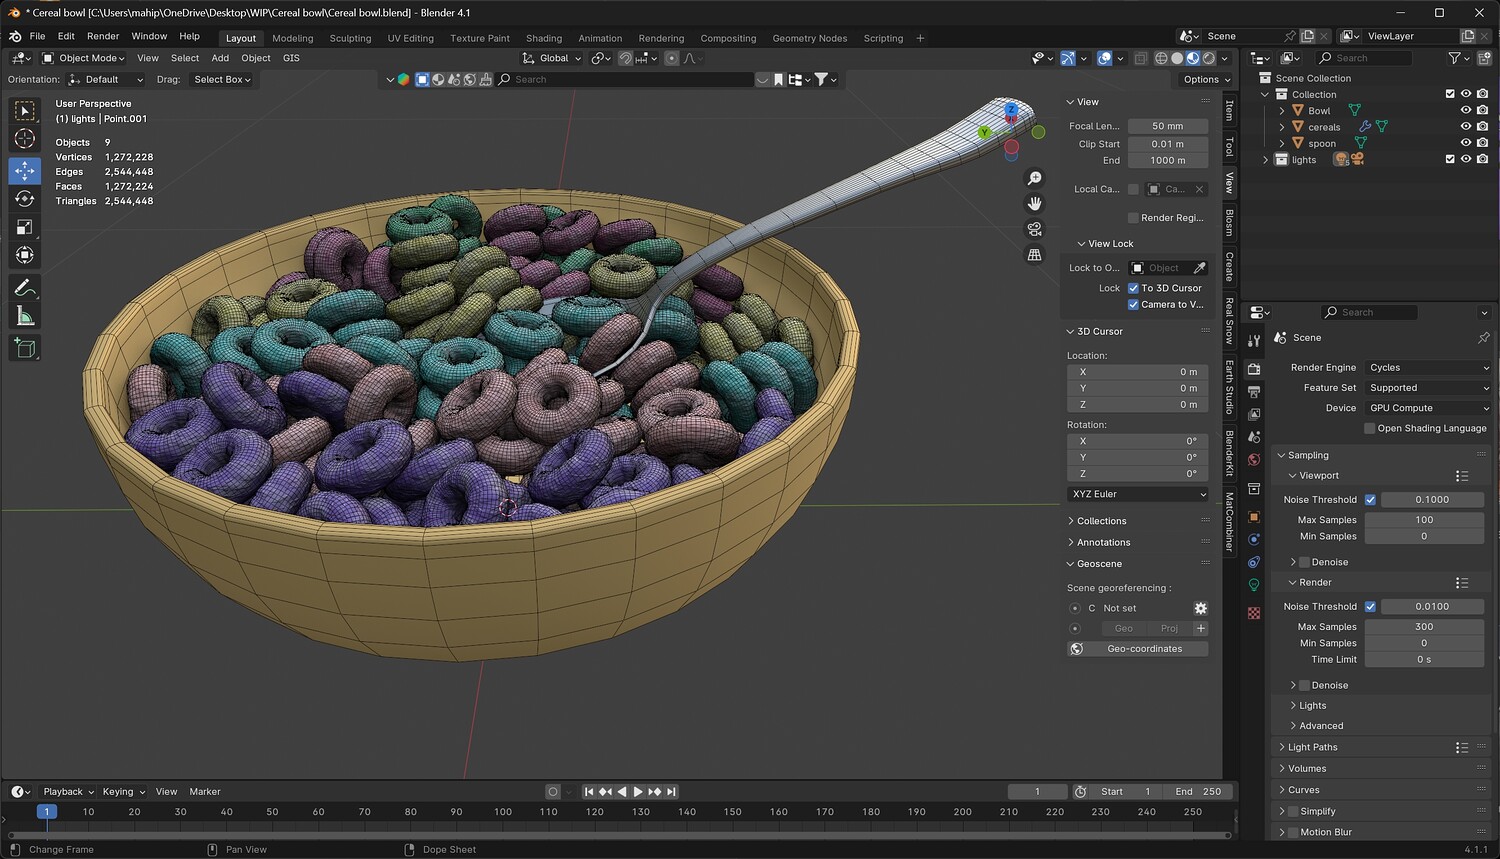This screenshot has height=859, width=1500.
Task: Hide the cereals object with eye icon
Action: (x=1466, y=127)
